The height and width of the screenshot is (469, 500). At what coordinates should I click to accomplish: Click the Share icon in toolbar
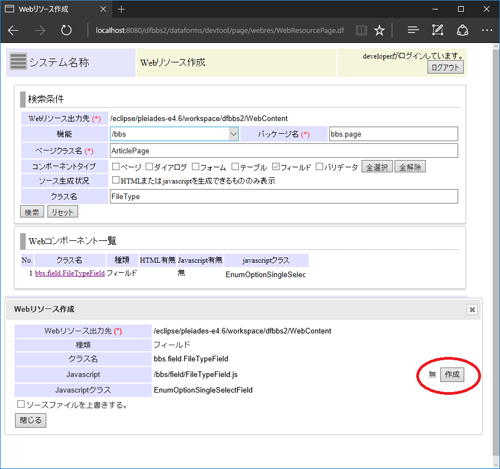coord(462,30)
